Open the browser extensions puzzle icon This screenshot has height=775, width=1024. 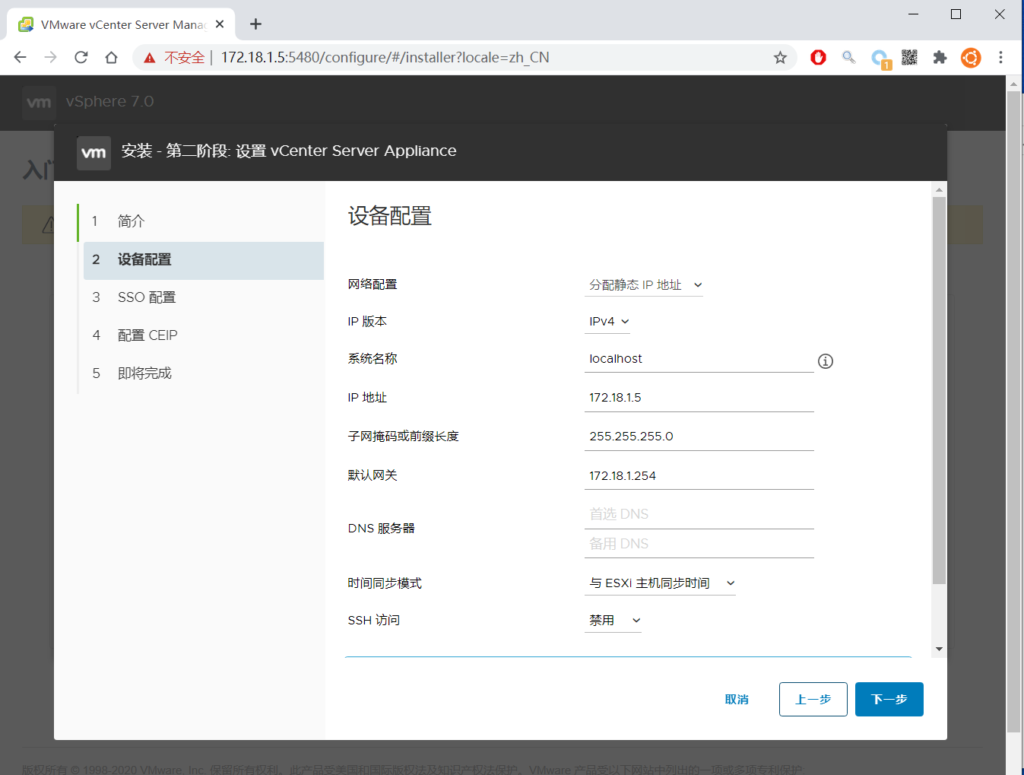click(939, 58)
